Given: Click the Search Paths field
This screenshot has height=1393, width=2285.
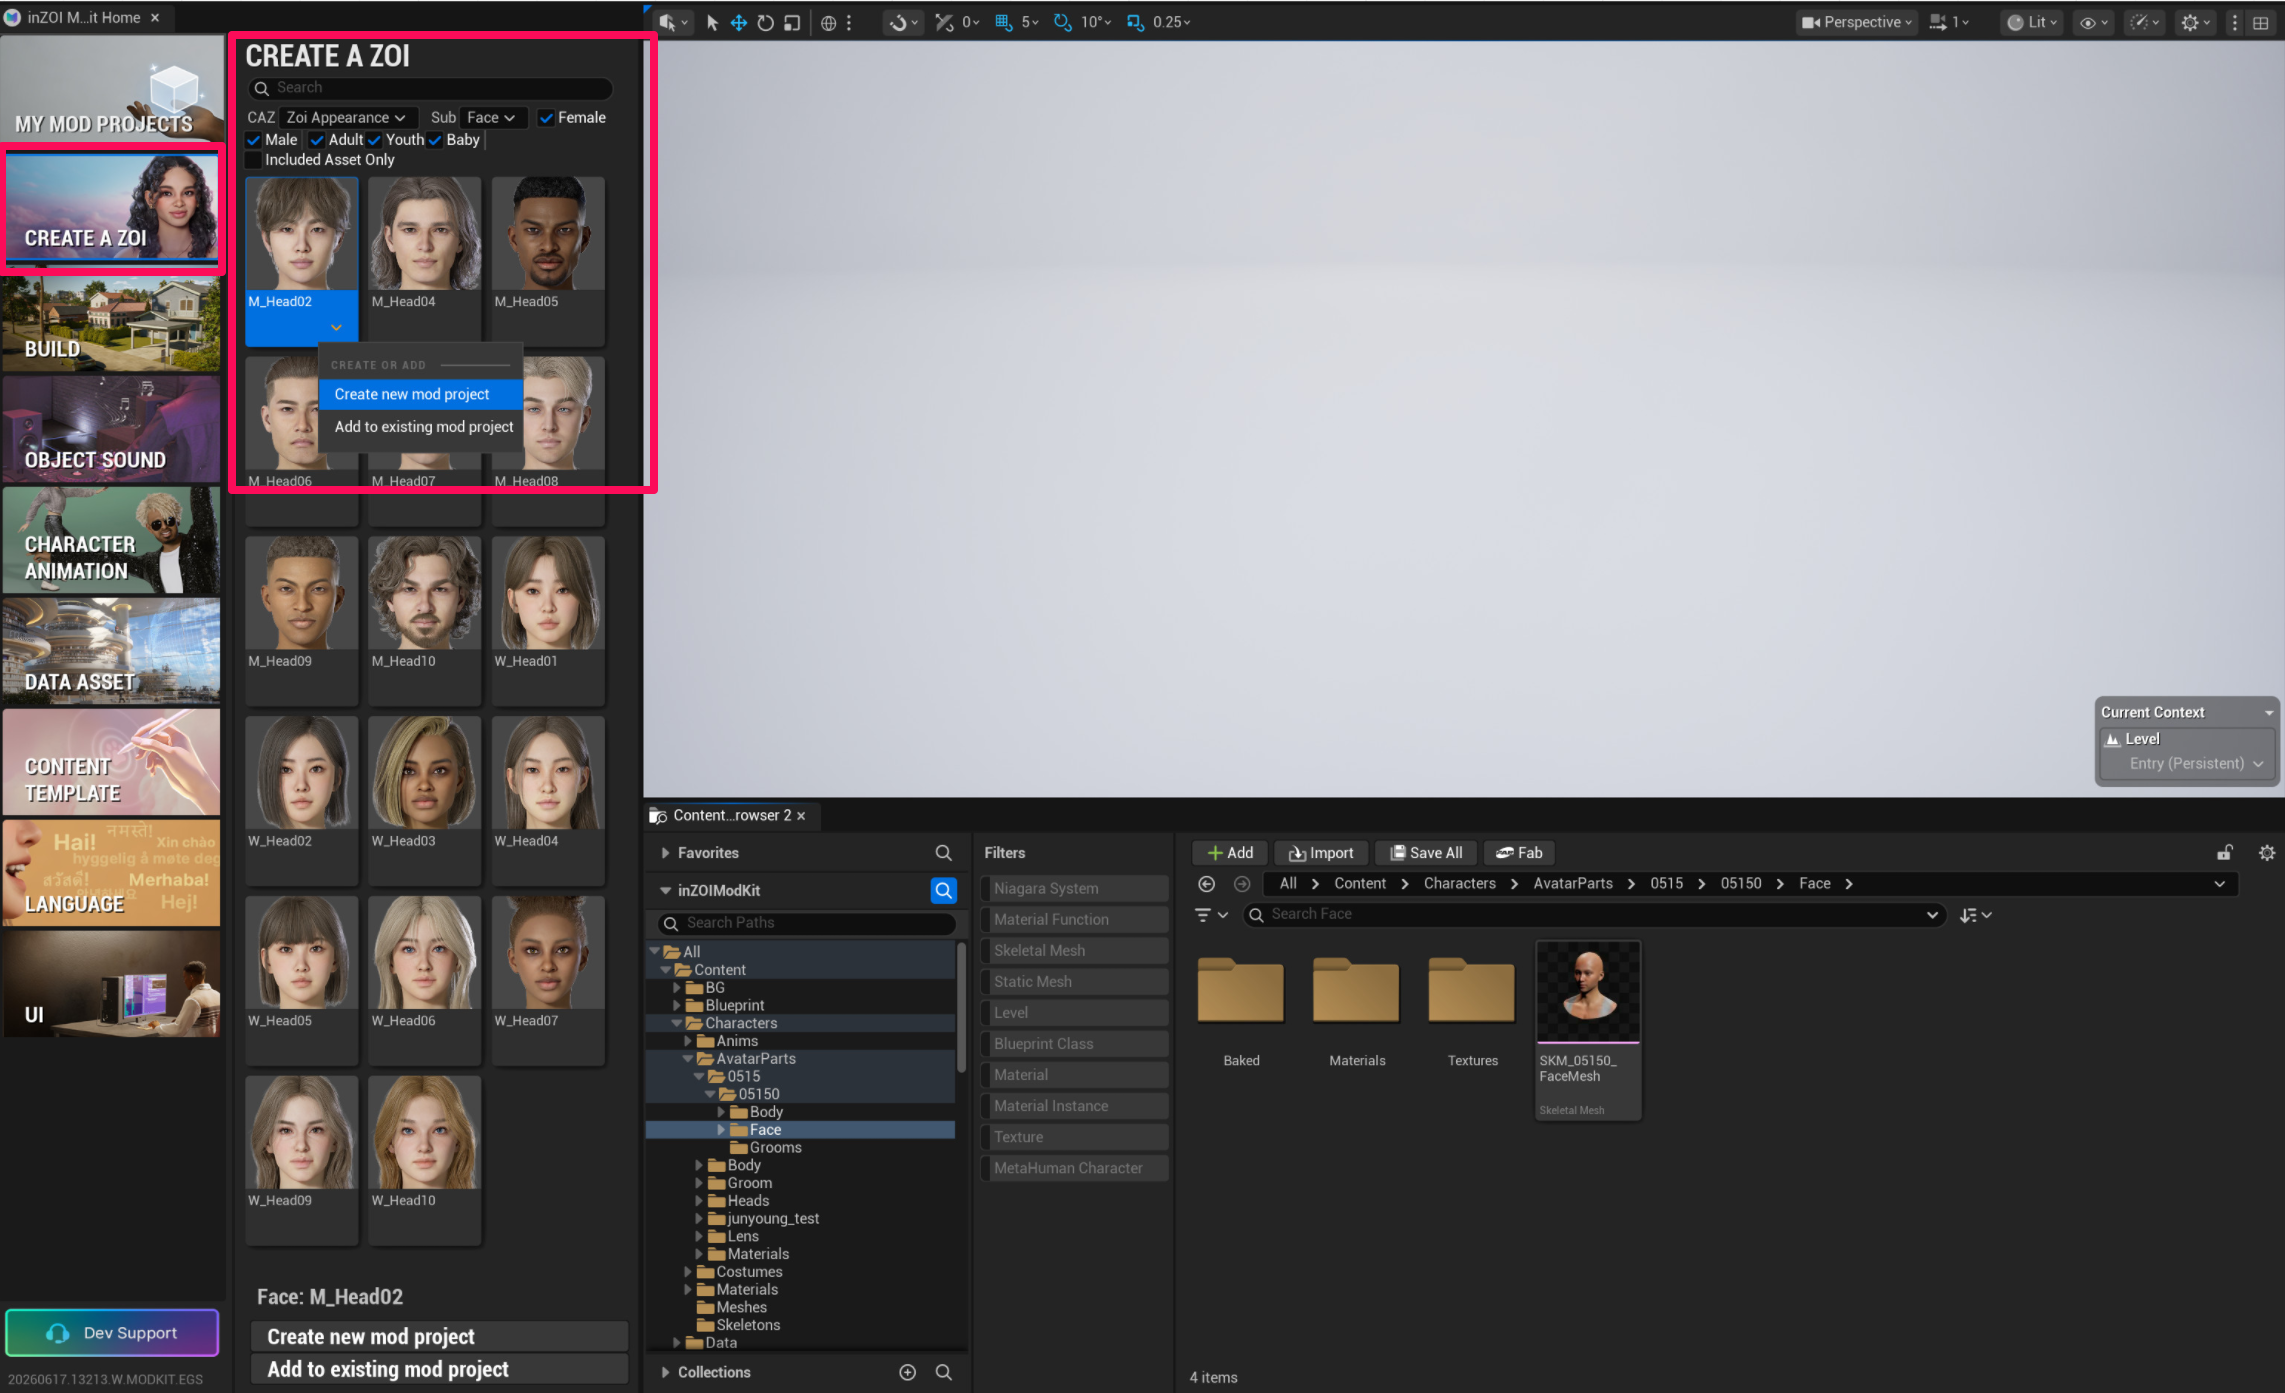Looking at the screenshot, I should tap(807, 923).
